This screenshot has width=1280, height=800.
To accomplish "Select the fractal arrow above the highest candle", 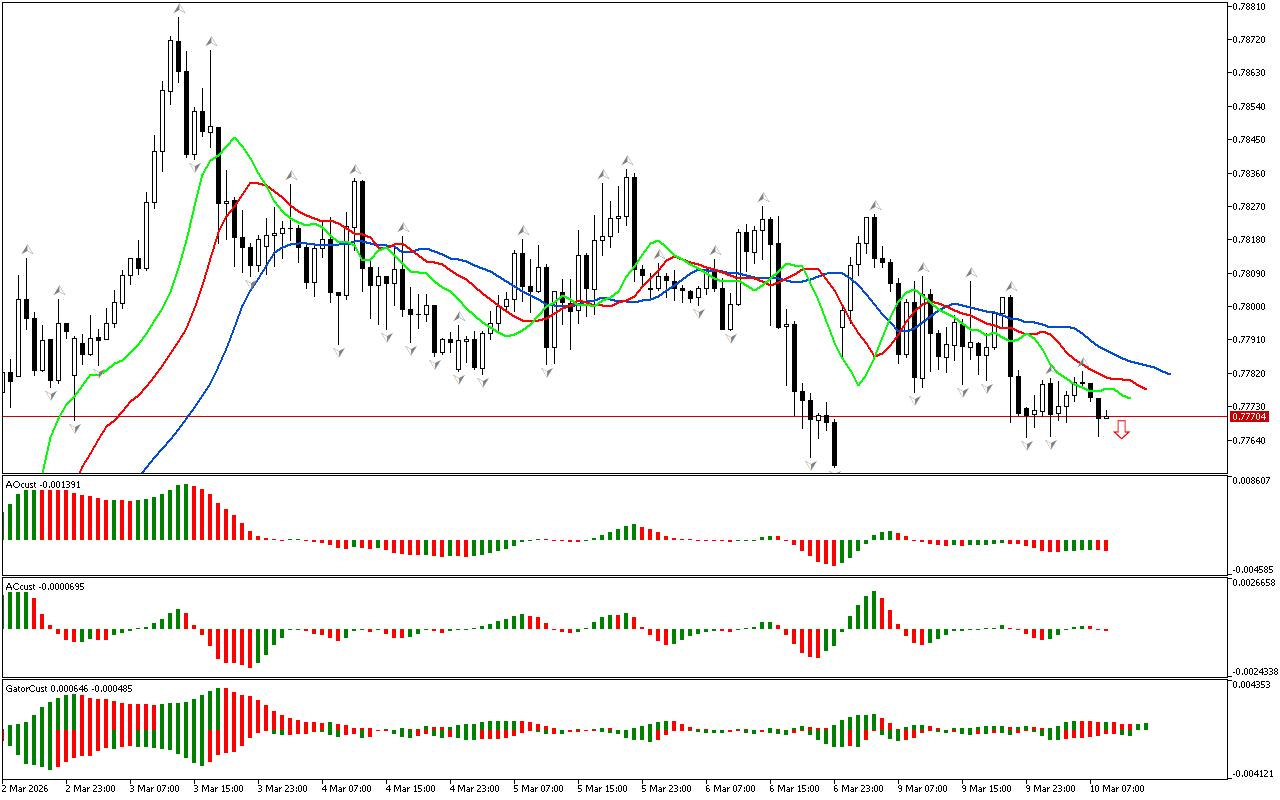I will (178, 10).
